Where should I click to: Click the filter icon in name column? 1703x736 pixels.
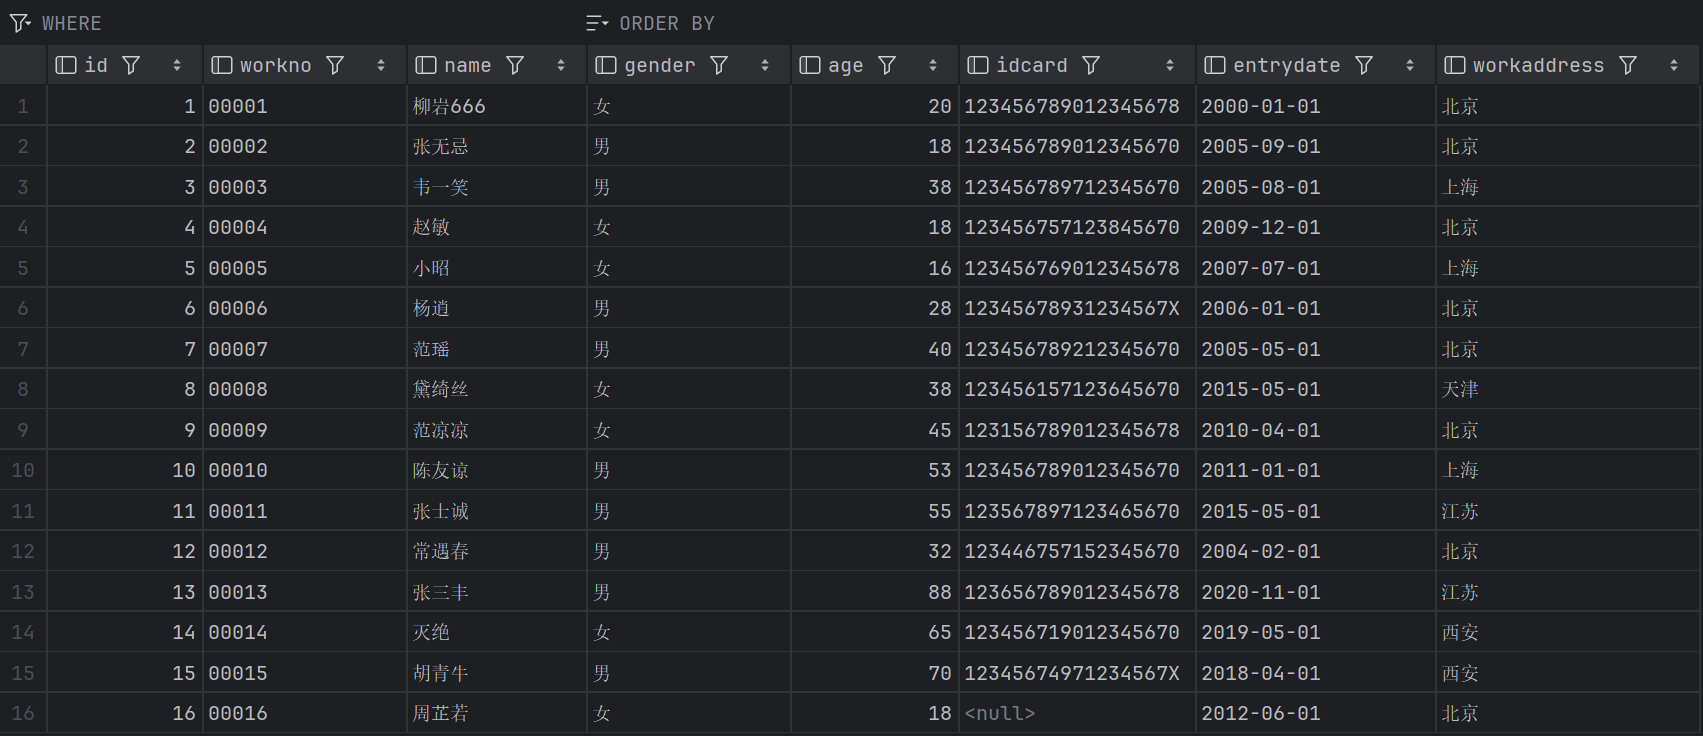tap(515, 65)
